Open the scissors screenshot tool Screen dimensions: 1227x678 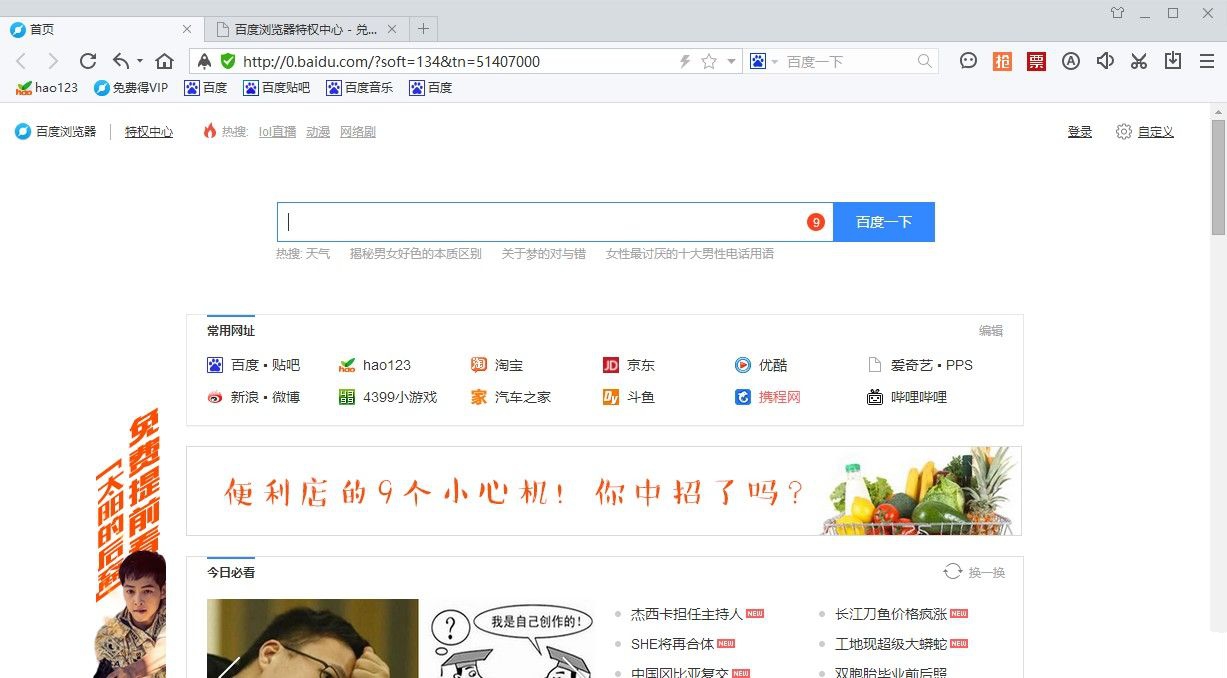1139,61
